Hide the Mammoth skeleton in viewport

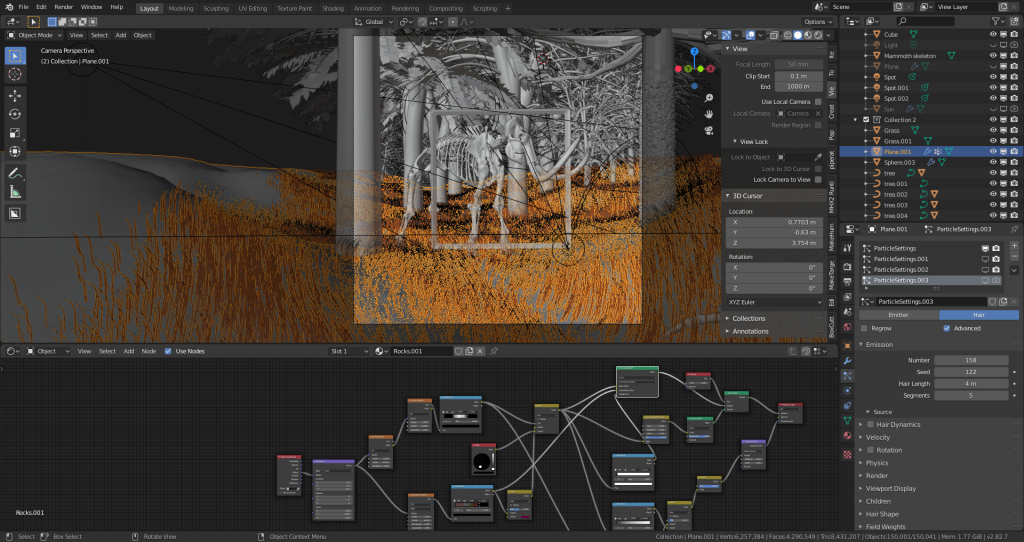tap(993, 56)
